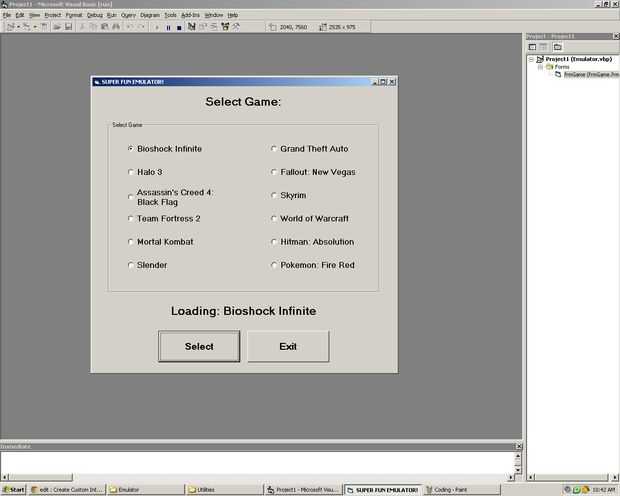Click Toggle Folders icon in Project panel
The image size is (620, 496).
coord(558,47)
